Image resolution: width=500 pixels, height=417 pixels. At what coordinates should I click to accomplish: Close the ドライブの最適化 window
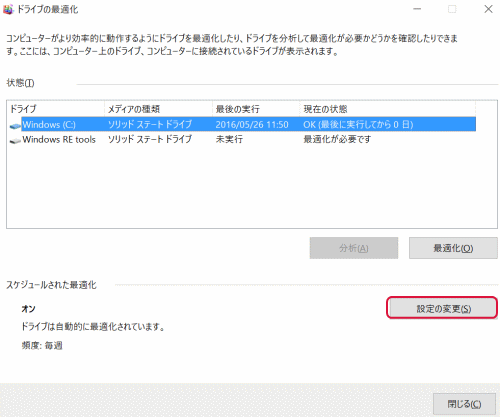pyautogui.click(x=488, y=9)
